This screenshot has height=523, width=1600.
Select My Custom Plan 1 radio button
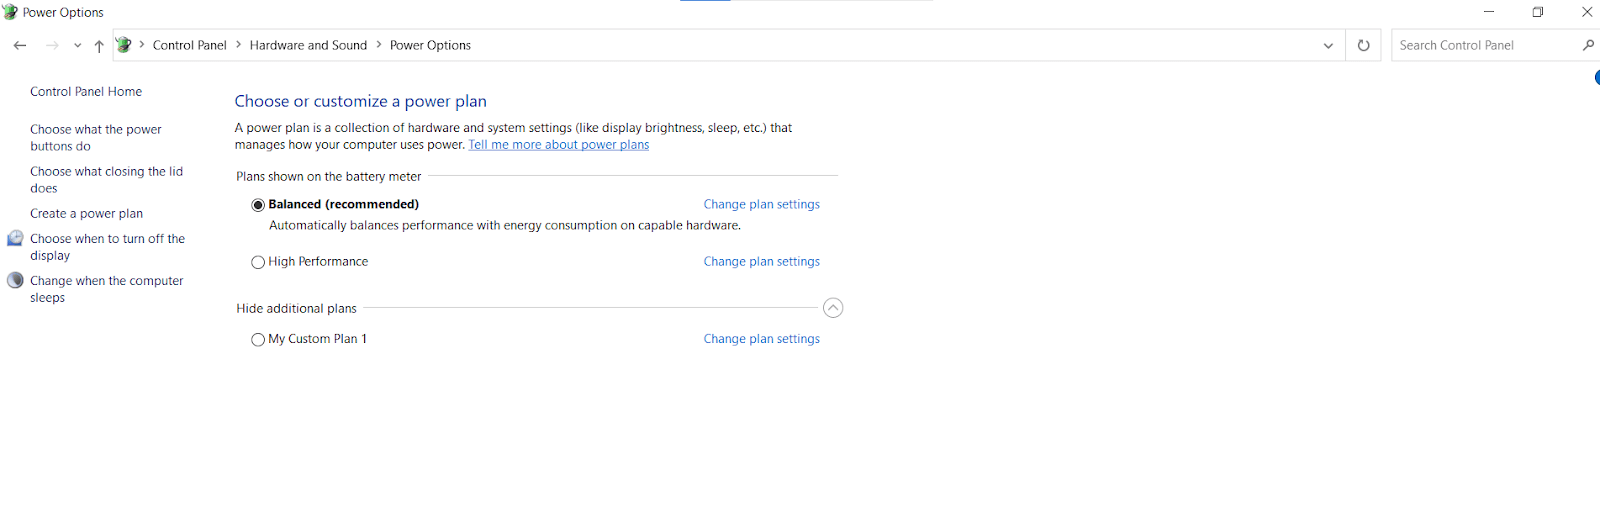[x=258, y=340]
